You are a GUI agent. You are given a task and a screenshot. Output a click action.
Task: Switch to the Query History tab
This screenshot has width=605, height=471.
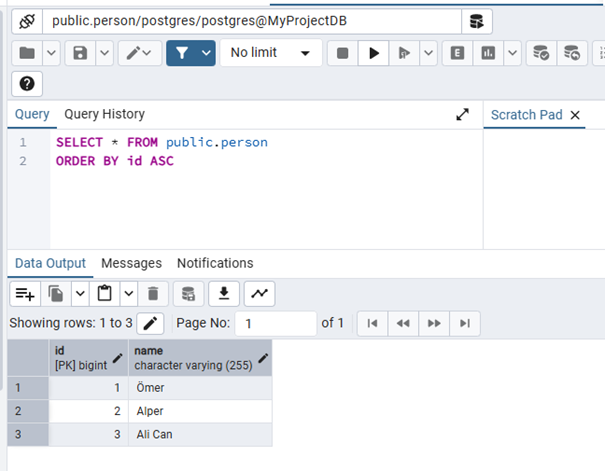tap(104, 114)
